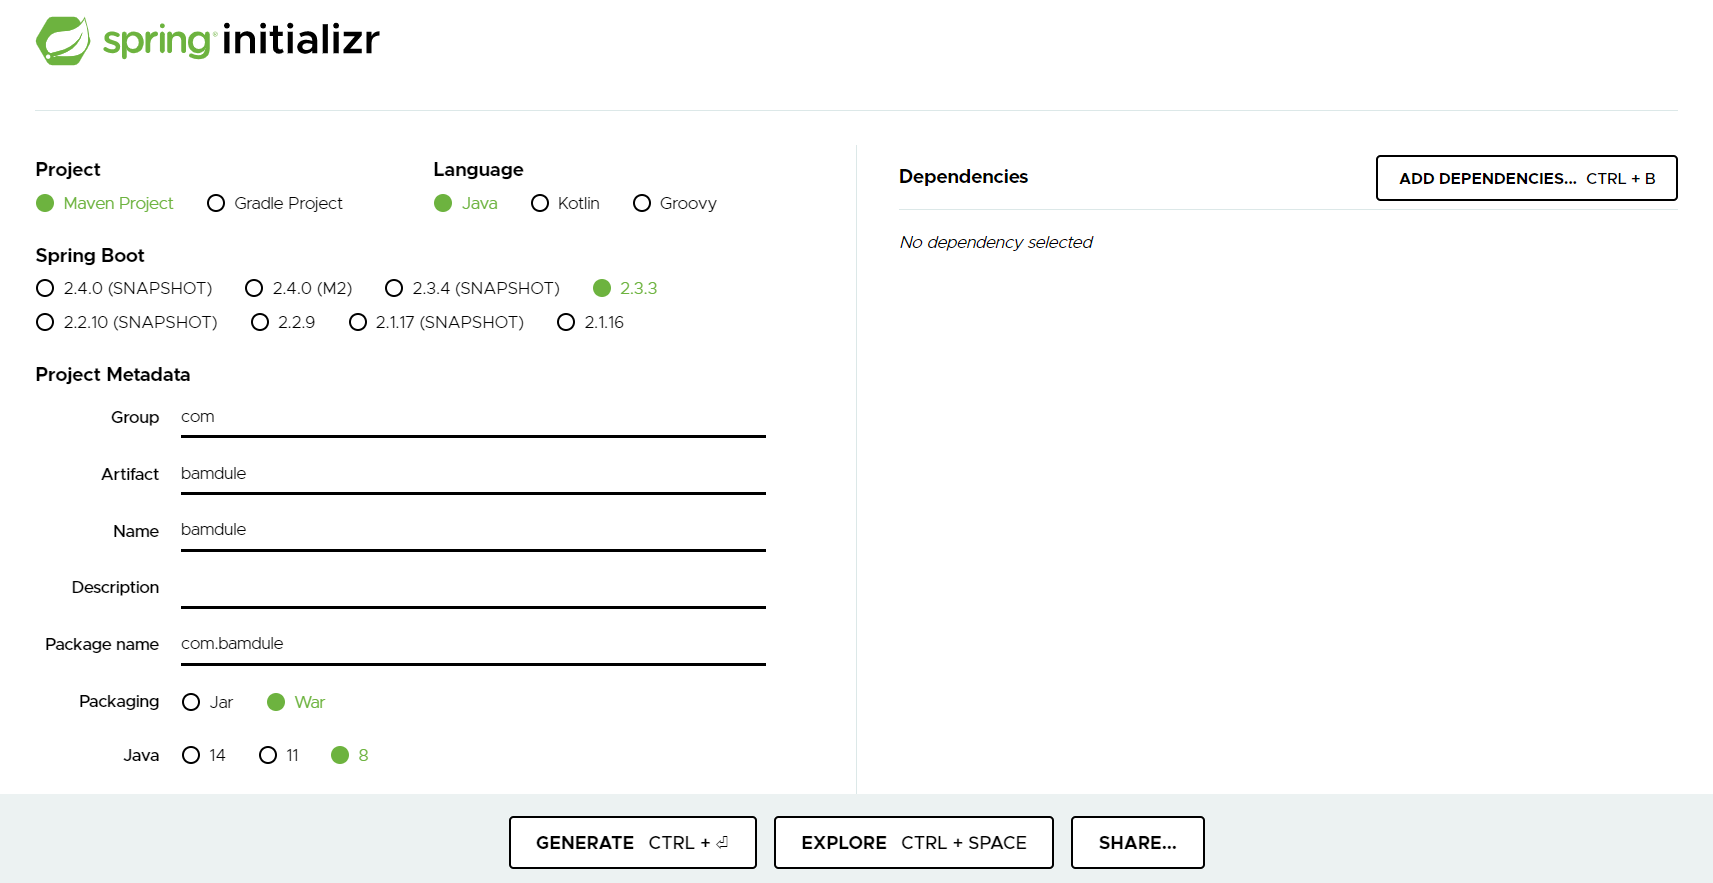Select Java version 8
Screen dimensions: 1713x883
350,755
